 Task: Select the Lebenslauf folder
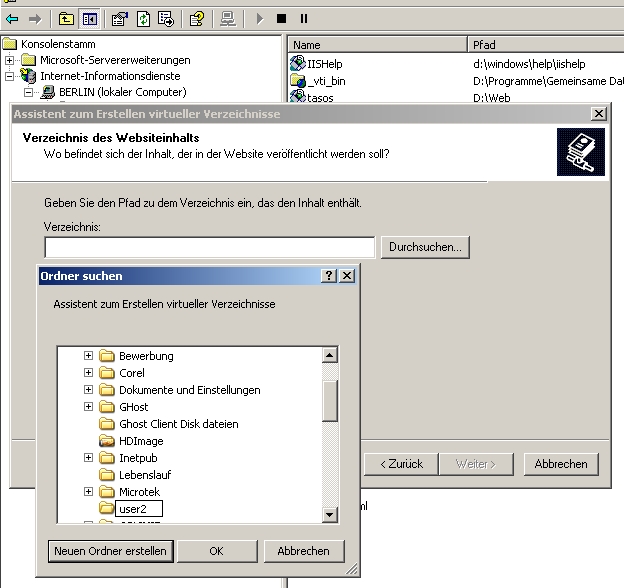[x=143, y=475]
